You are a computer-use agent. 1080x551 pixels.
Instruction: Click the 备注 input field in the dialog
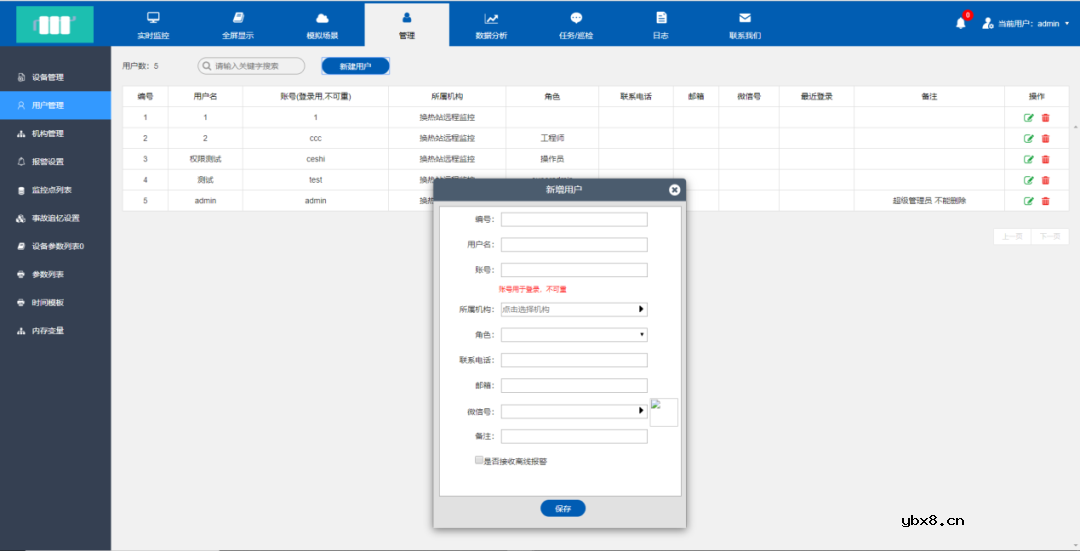click(x=574, y=437)
